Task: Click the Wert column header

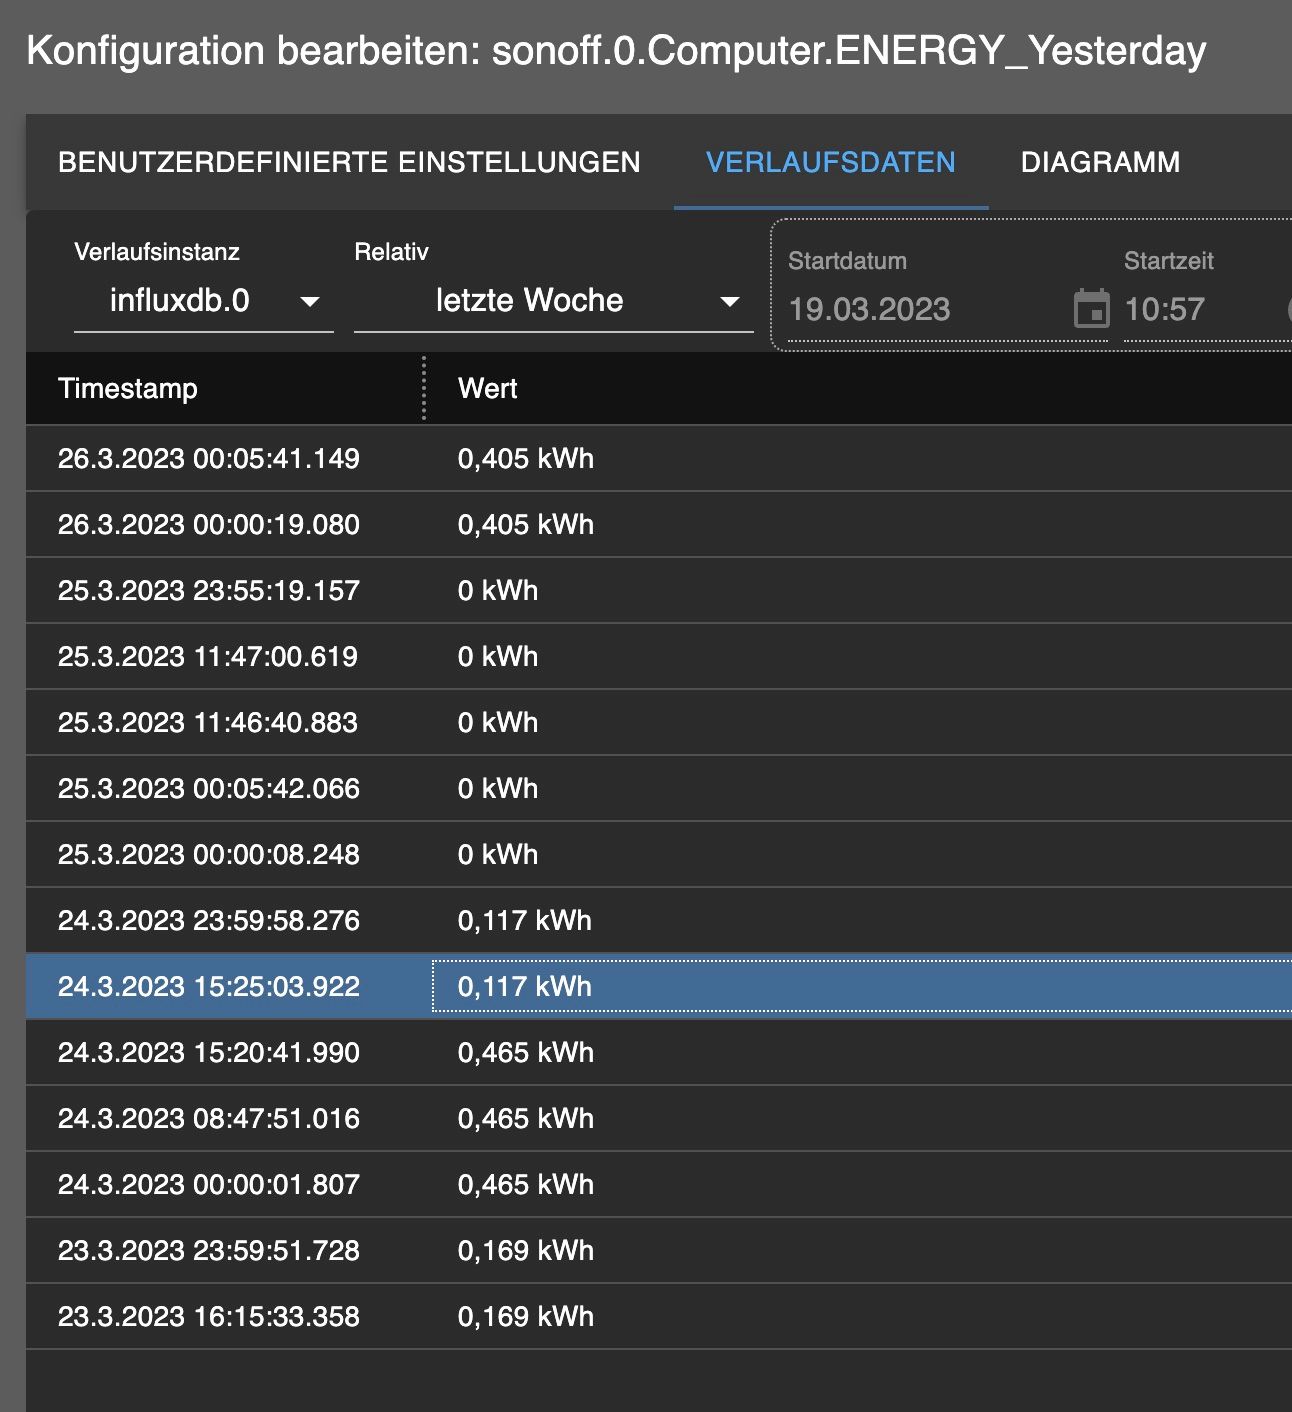Action: (x=487, y=388)
